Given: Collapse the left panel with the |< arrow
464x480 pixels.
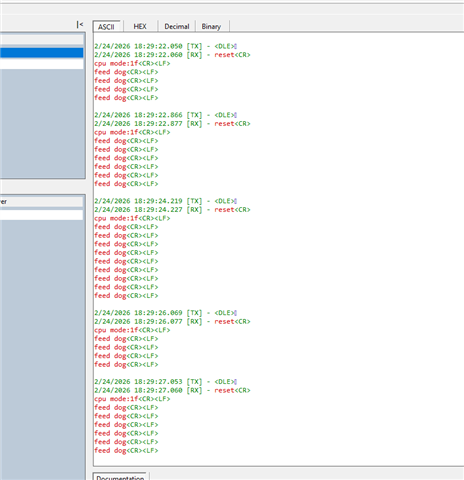Looking at the screenshot, I should tap(80, 25).
